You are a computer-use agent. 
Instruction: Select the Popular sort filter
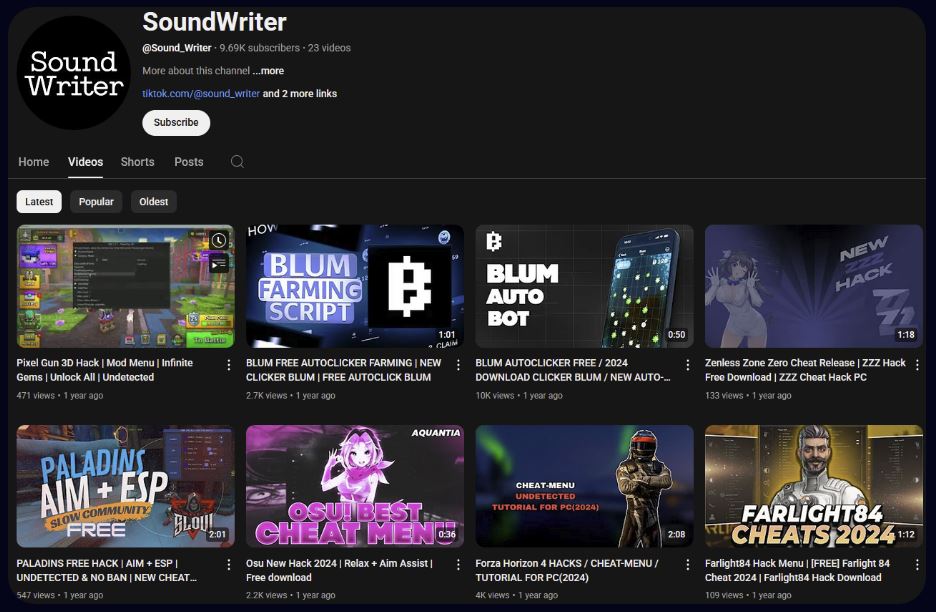point(96,202)
